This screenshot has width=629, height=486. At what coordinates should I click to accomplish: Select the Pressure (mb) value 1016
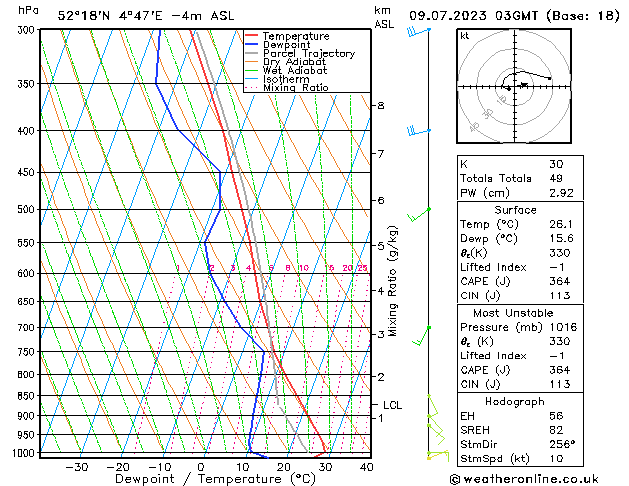[563, 327]
